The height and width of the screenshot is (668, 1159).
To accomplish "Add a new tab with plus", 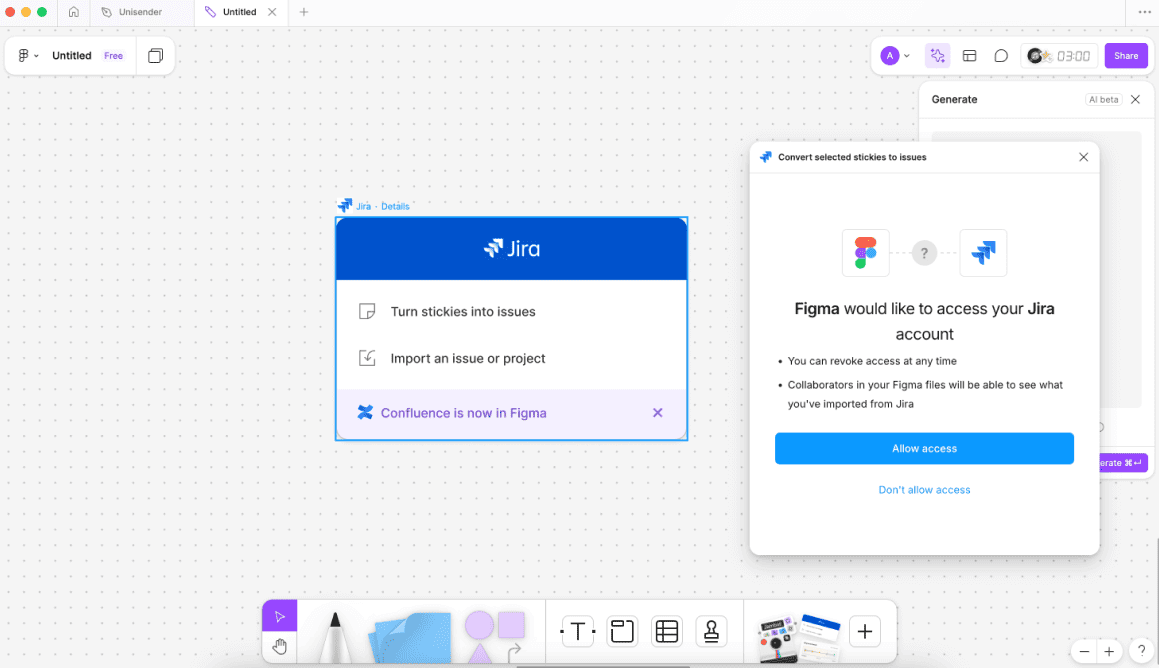I will click(x=304, y=12).
